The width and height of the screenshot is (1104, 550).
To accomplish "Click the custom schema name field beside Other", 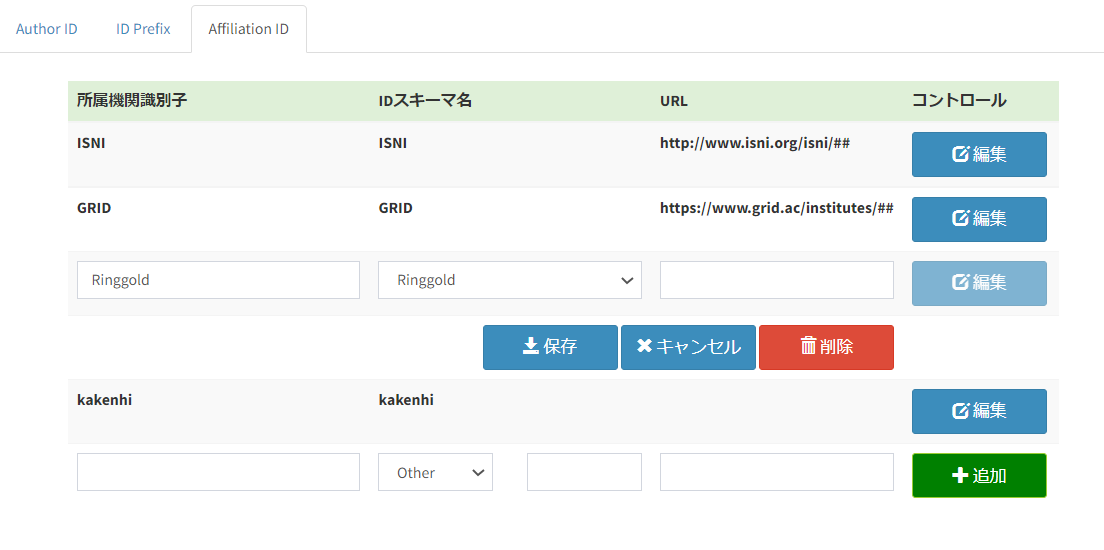I will [x=584, y=472].
